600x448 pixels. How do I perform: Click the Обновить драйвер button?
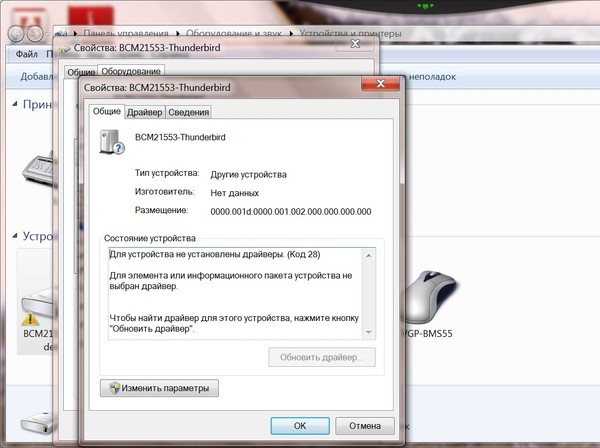322,357
